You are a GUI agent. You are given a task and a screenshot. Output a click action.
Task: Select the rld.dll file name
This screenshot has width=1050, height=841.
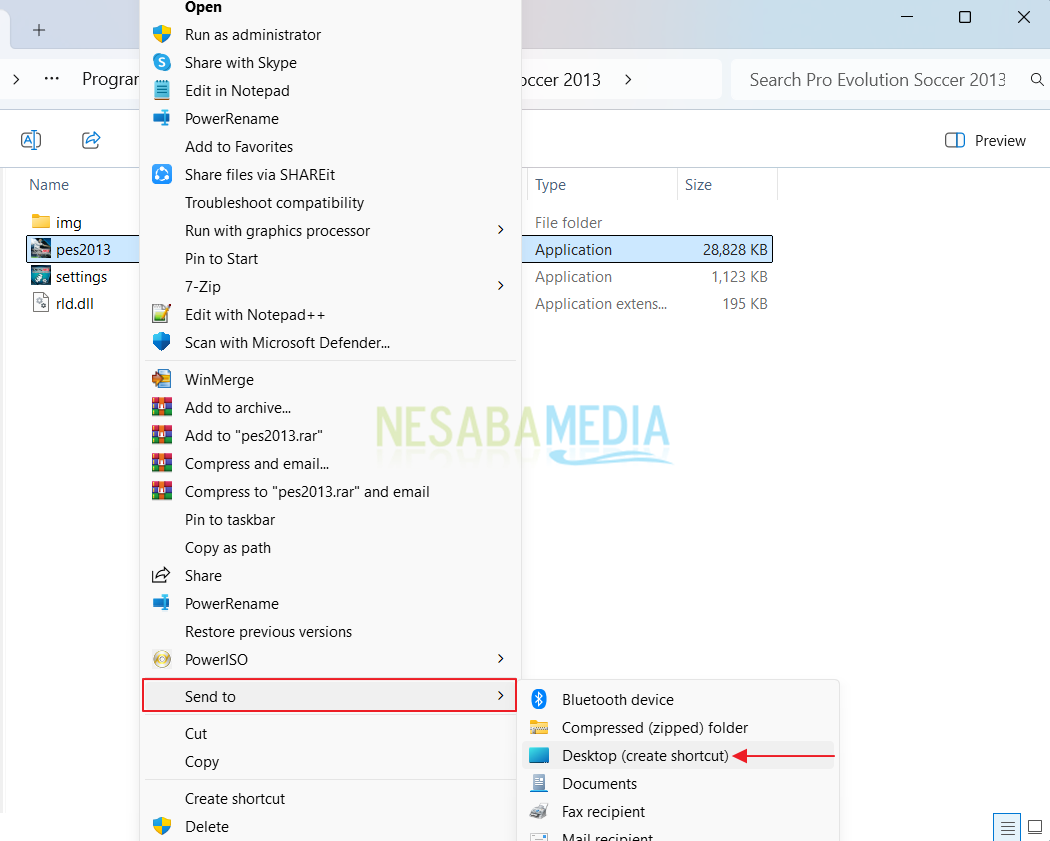tap(75, 303)
